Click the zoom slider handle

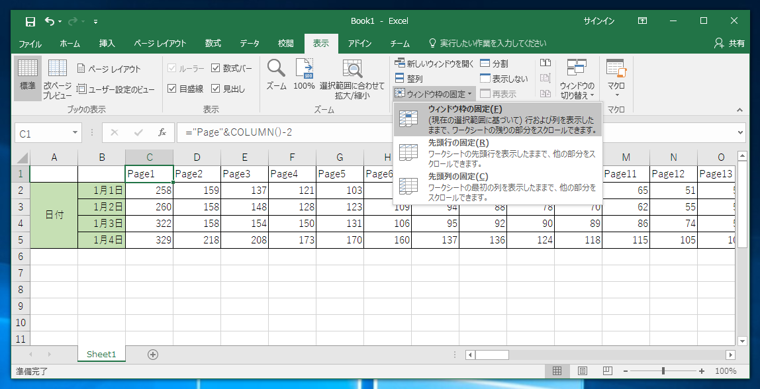click(x=663, y=371)
